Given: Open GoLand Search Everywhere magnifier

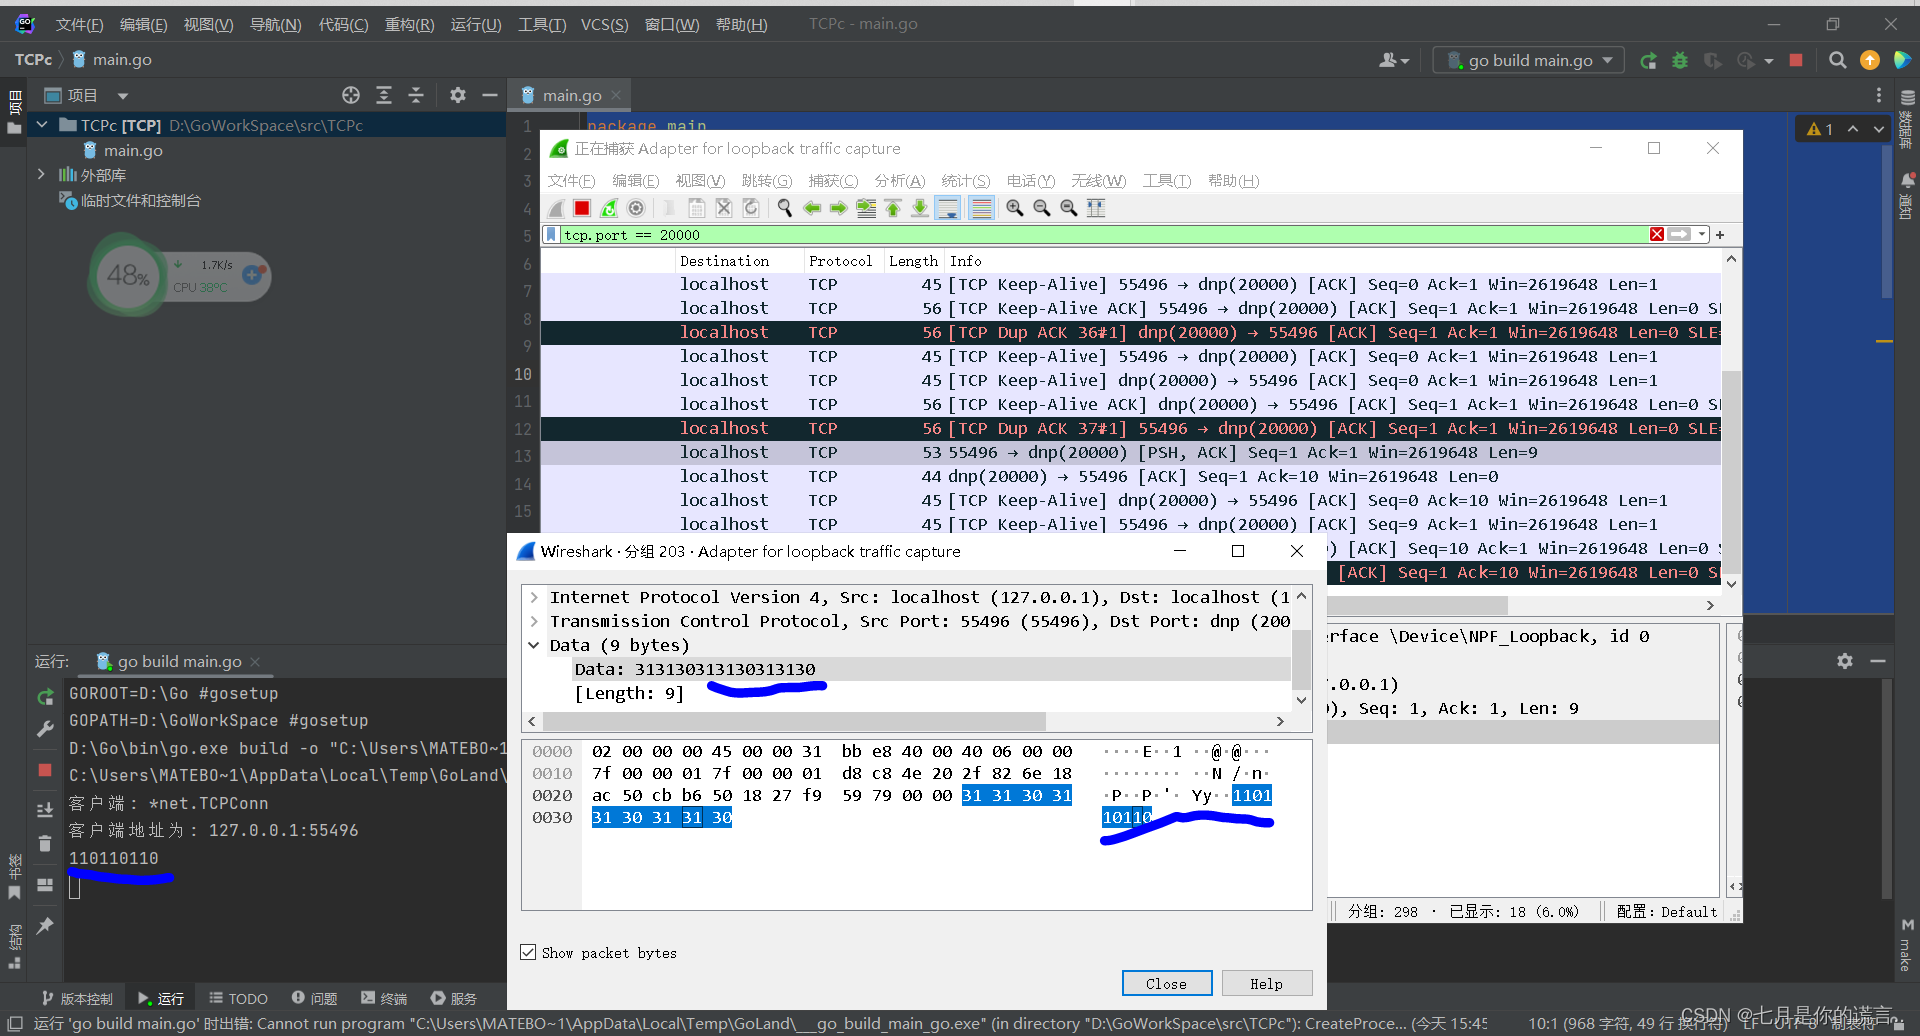Looking at the screenshot, I should coord(1837,60).
